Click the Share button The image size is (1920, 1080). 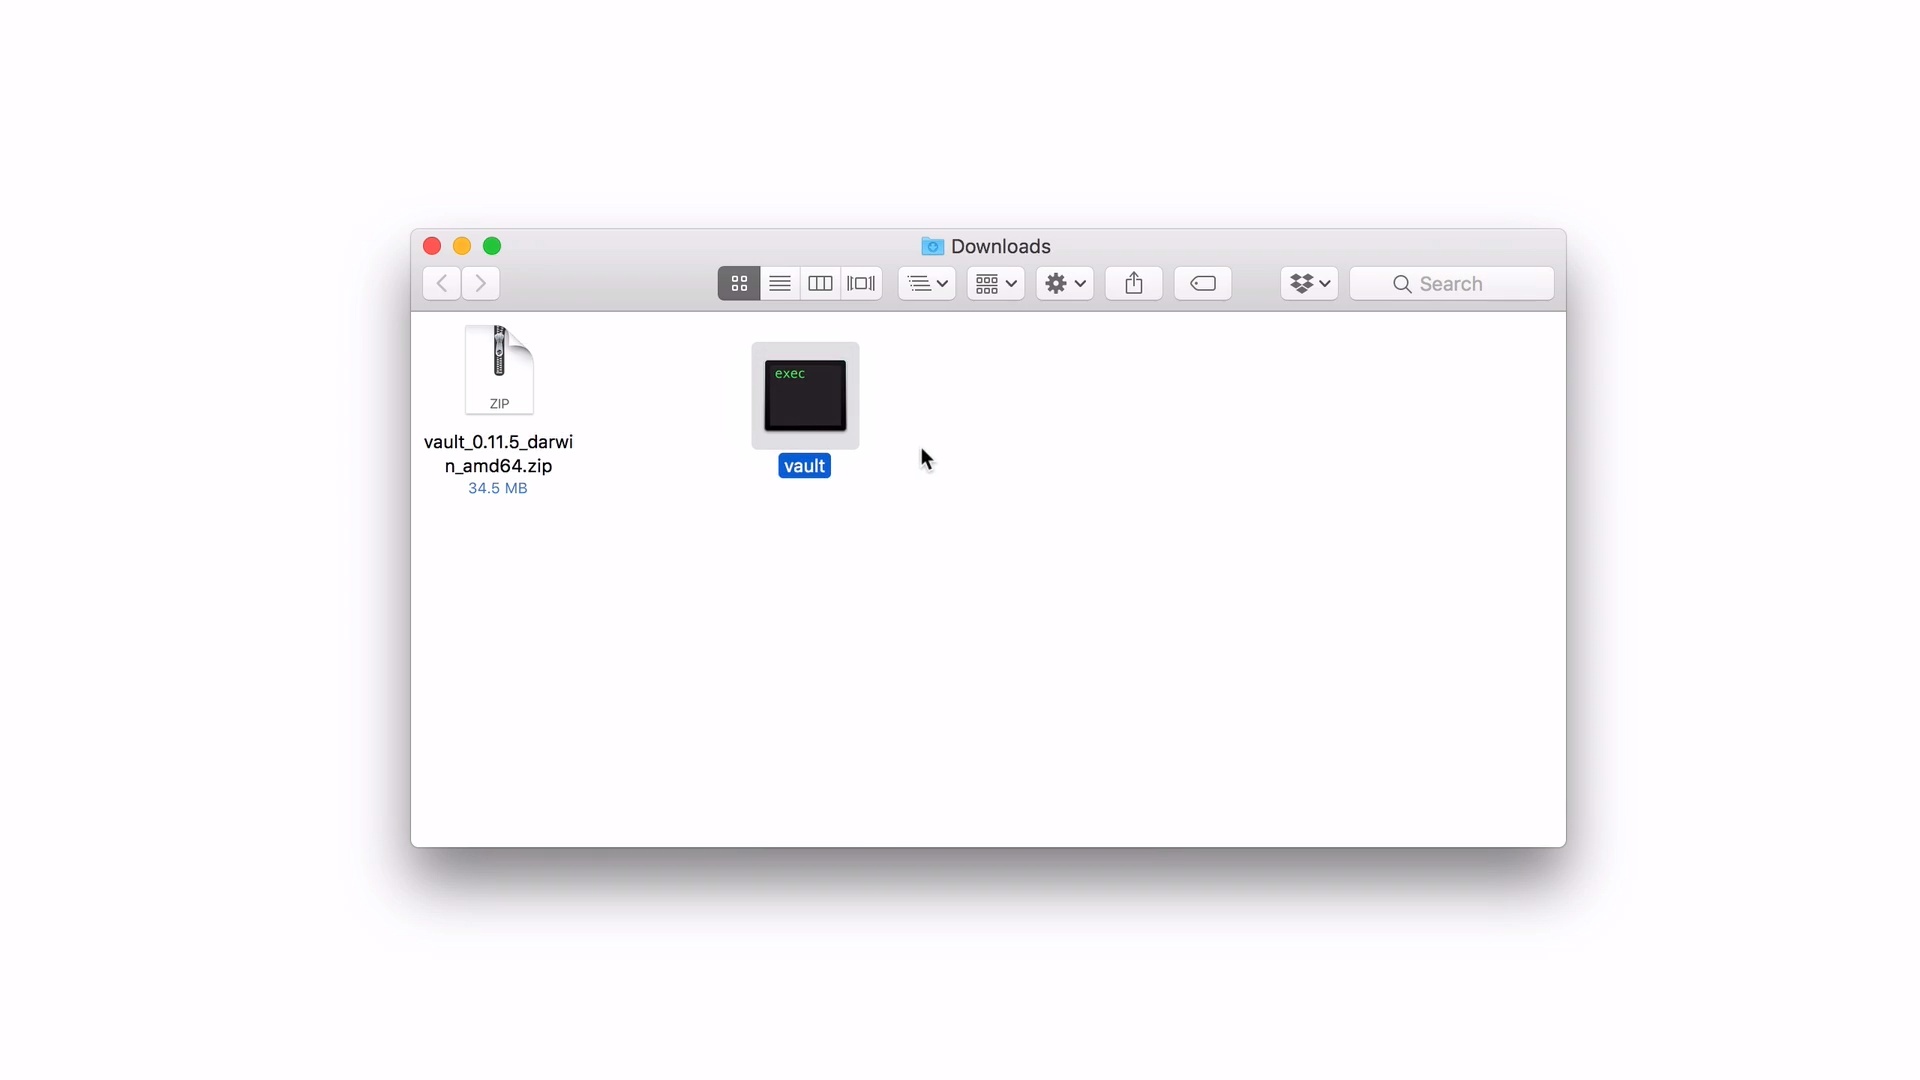(x=1134, y=284)
